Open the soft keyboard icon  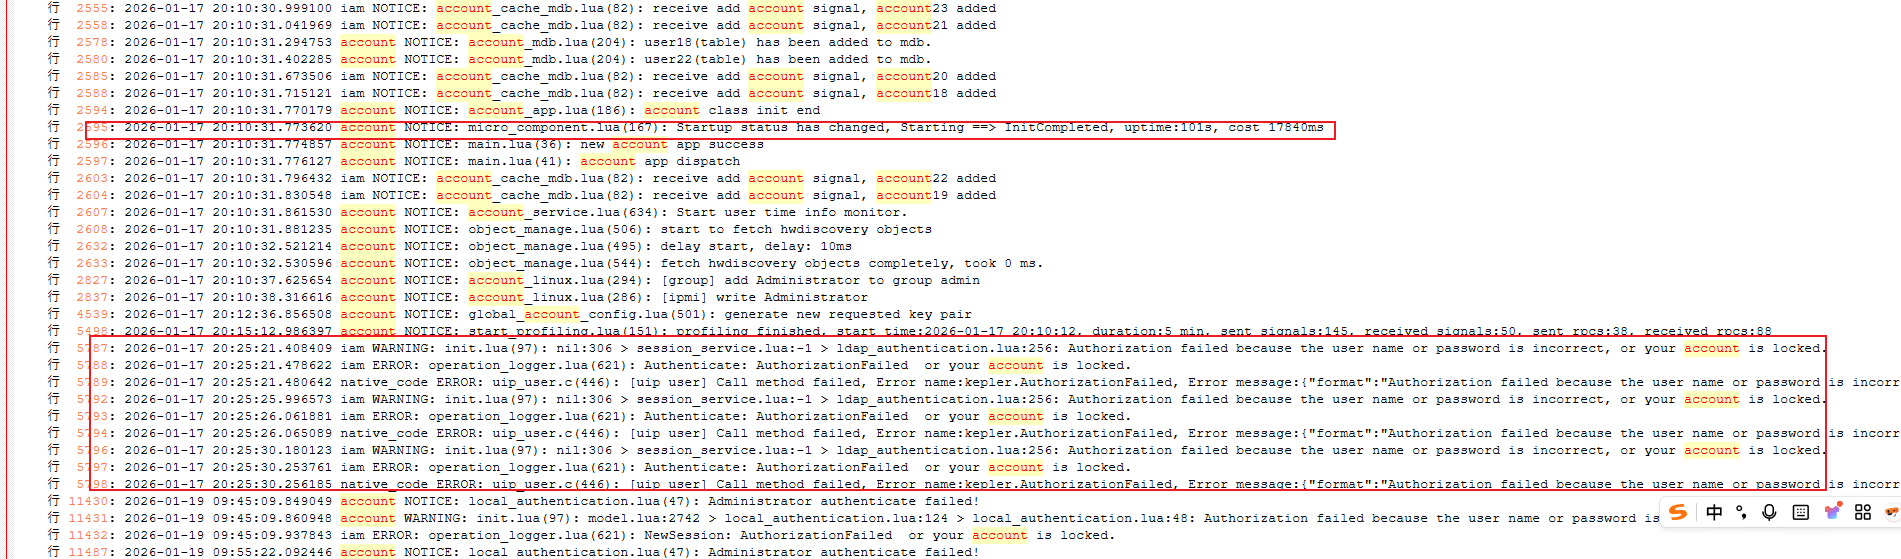coord(1801,512)
